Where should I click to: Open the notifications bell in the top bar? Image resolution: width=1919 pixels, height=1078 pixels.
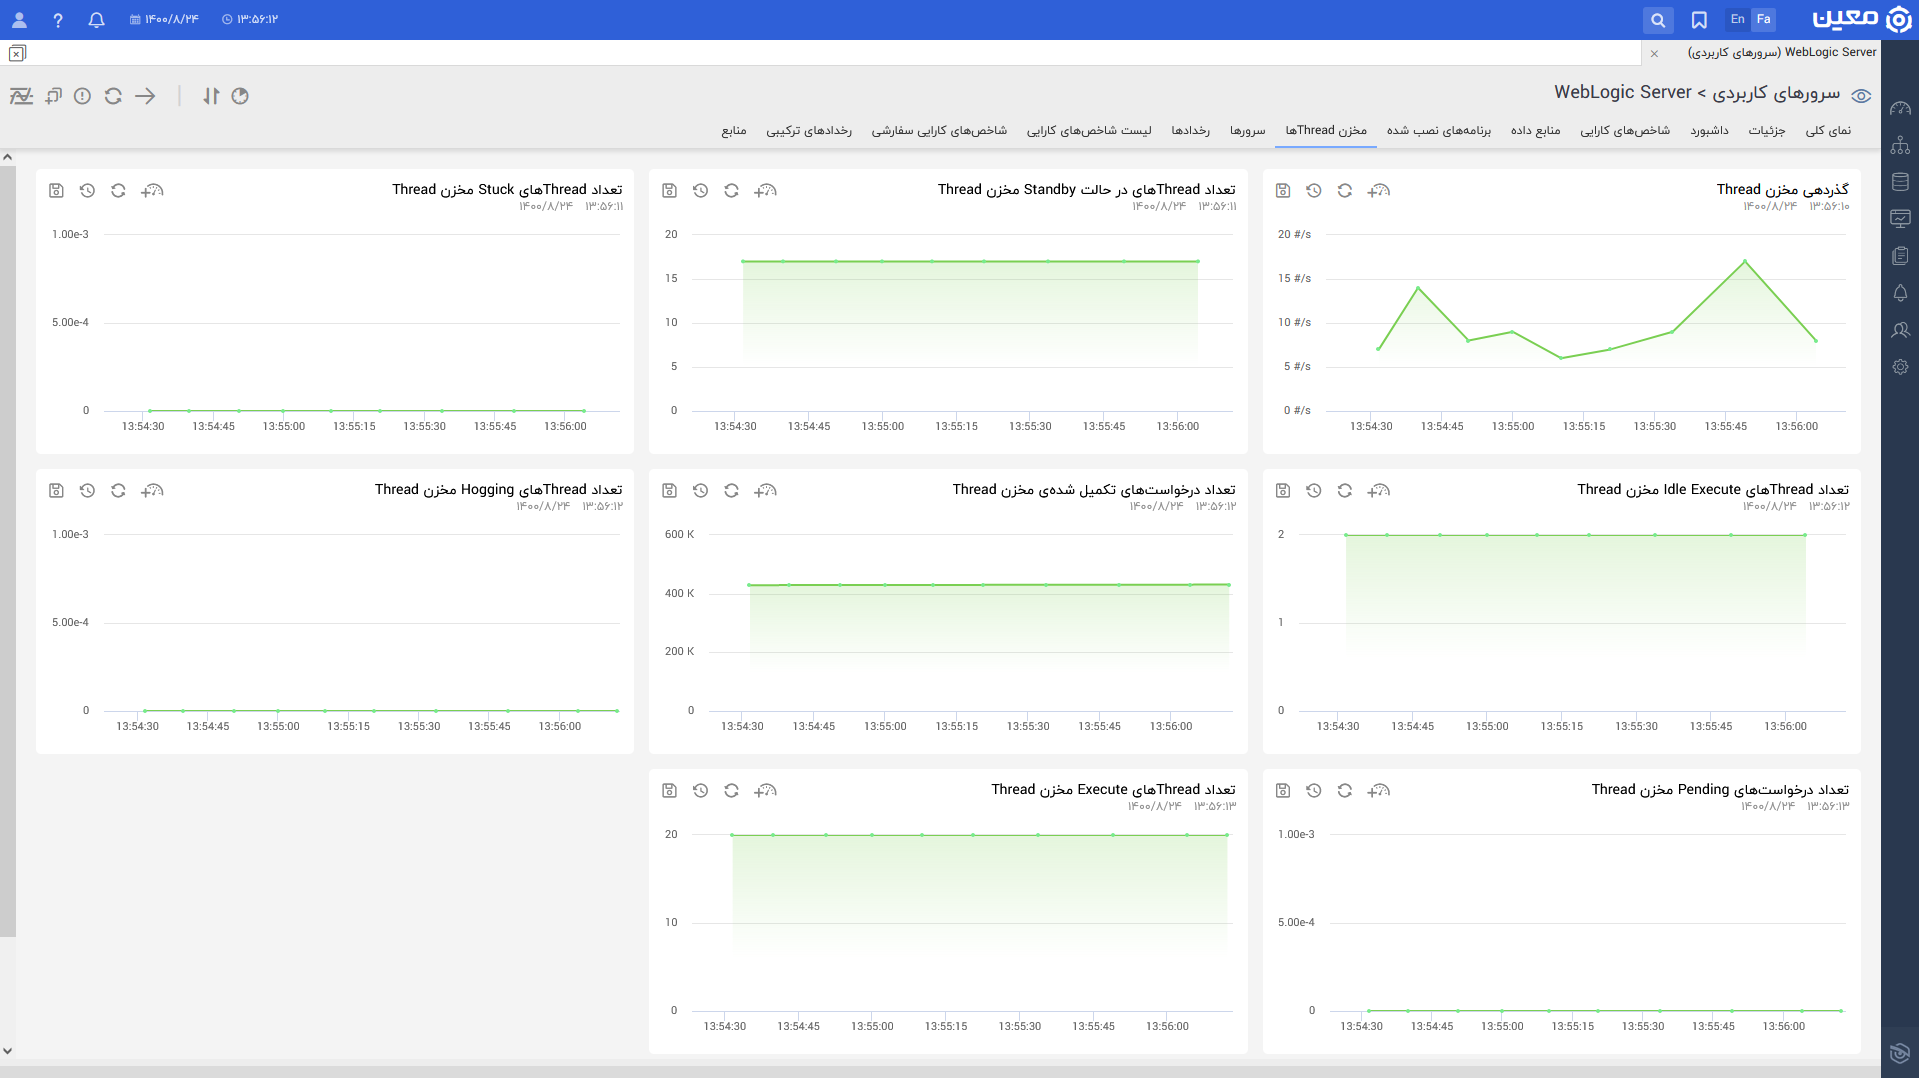coord(96,20)
